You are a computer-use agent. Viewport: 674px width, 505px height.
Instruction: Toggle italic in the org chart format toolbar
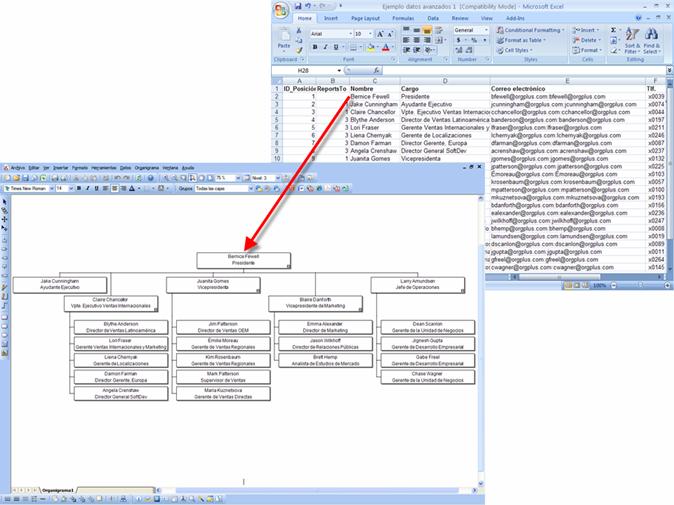[x=87, y=189]
